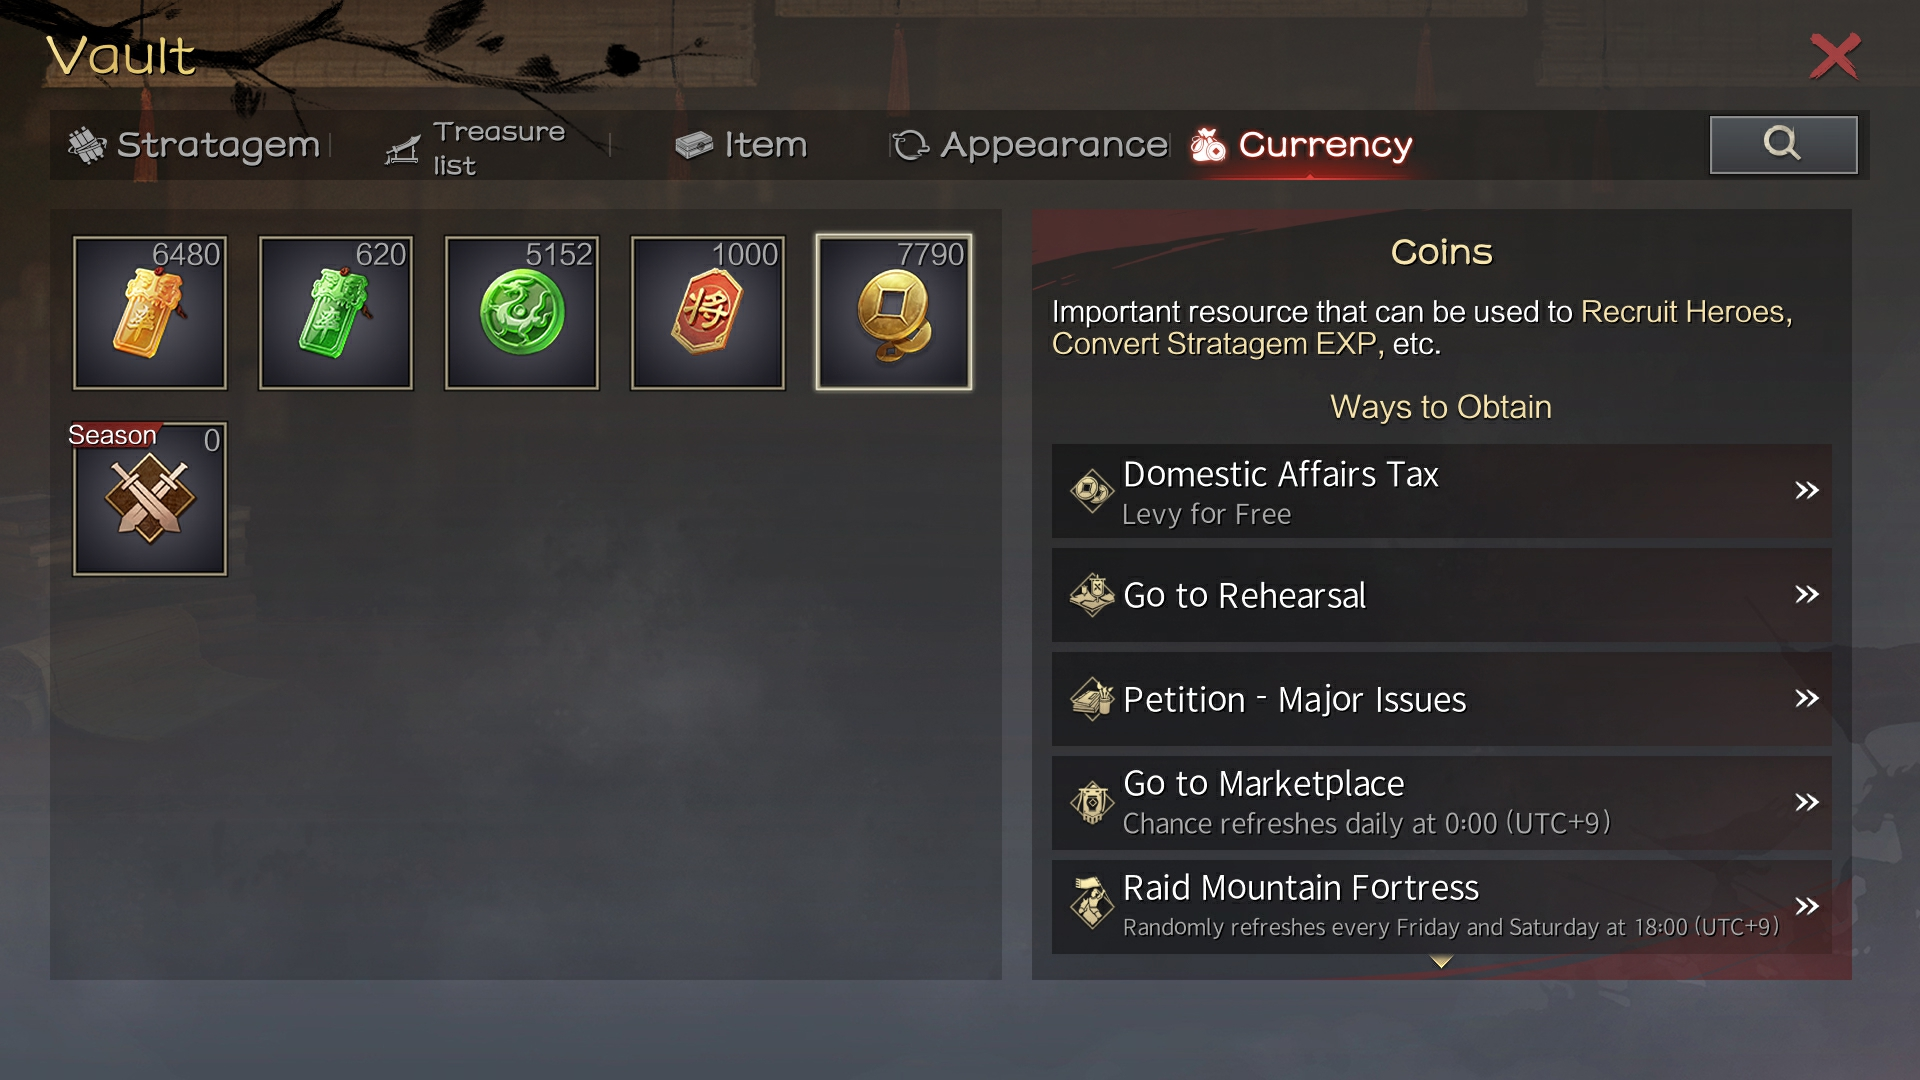Select the red general badge showing 1000

pyautogui.click(x=708, y=313)
